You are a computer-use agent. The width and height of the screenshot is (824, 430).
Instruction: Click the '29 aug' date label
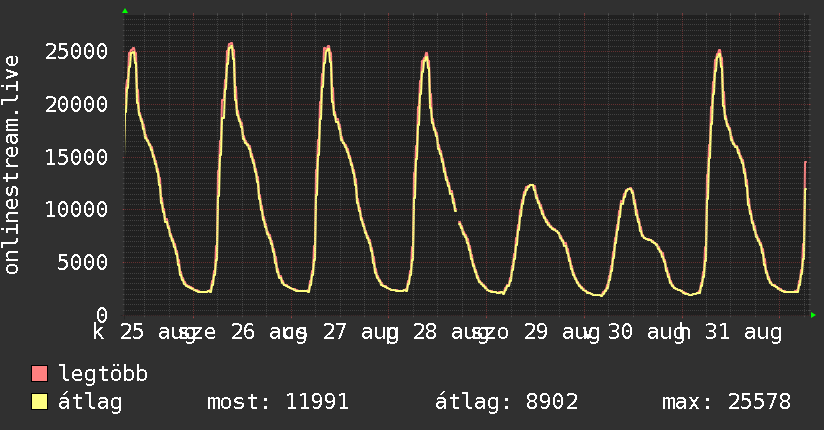561,332
